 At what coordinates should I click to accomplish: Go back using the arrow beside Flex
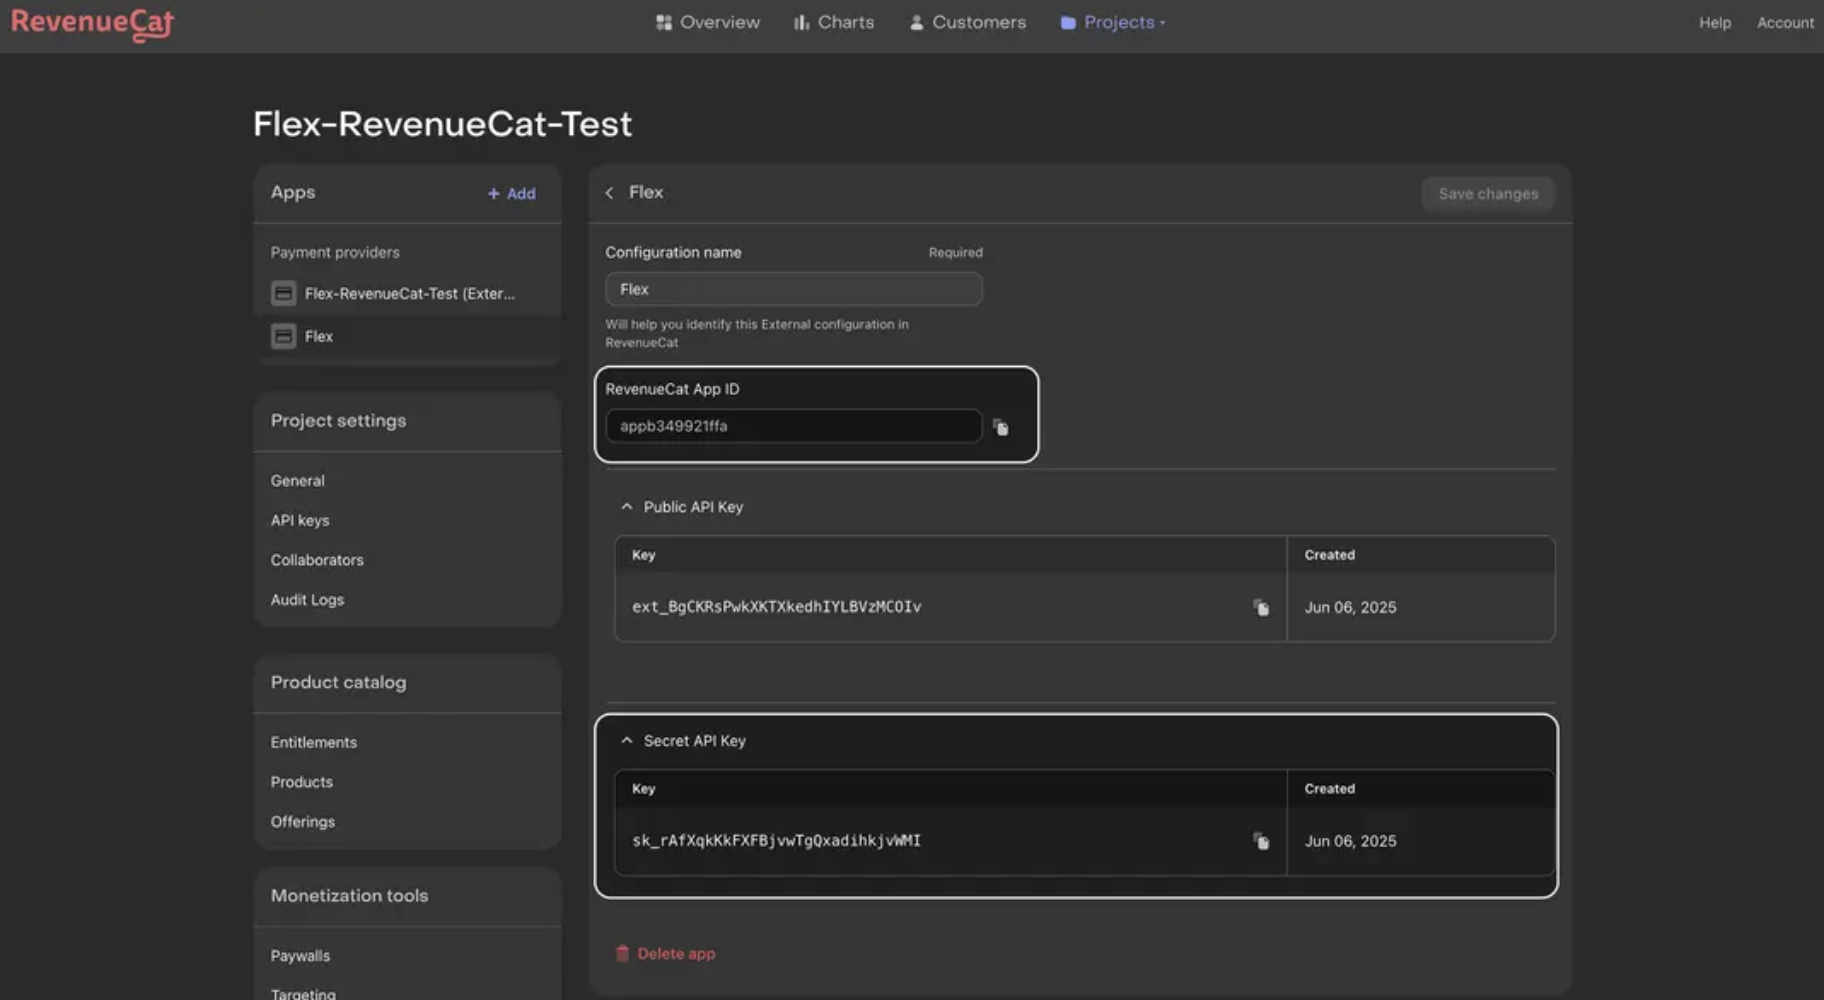609,192
